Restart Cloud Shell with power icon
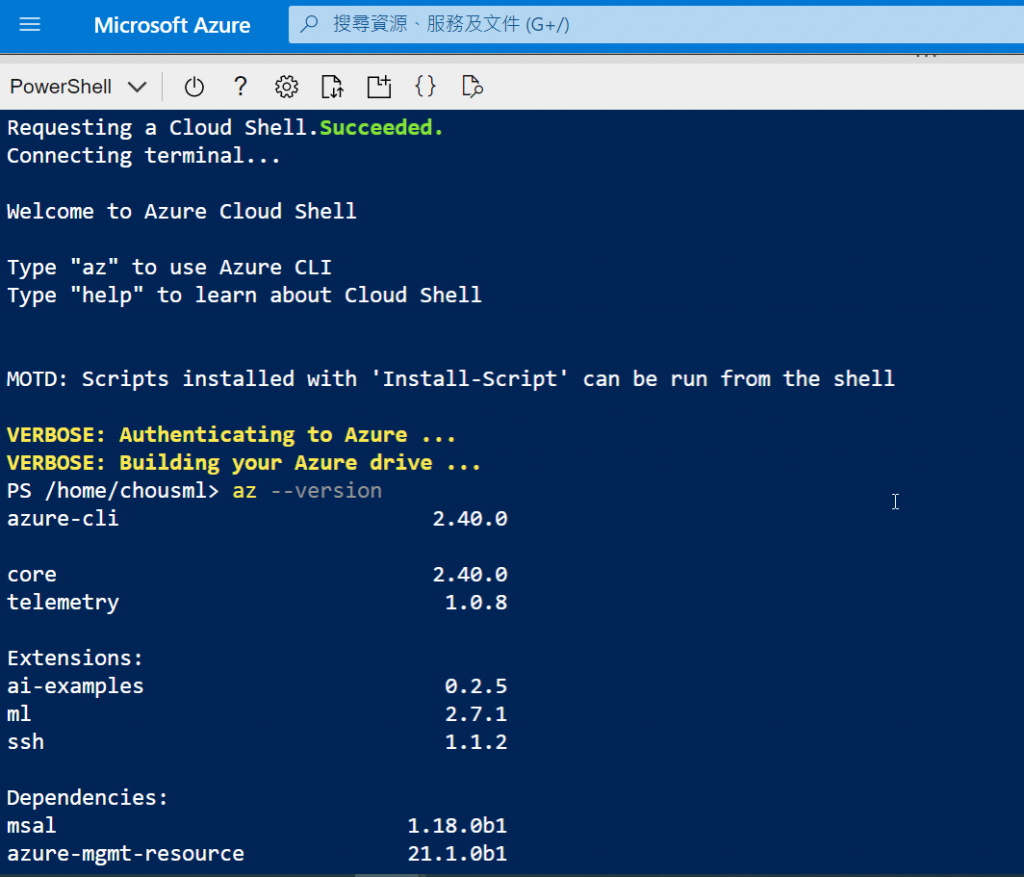The width and height of the screenshot is (1024, 877). click(x=194, y=86)
